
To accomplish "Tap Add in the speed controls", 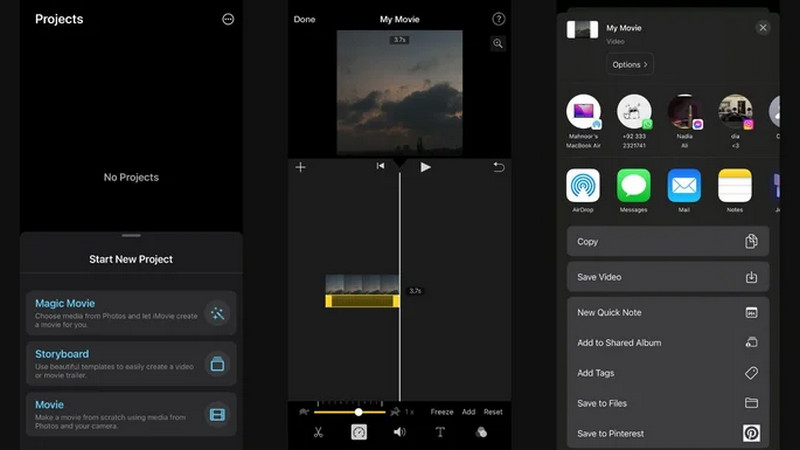I will [x=468, y=412].
